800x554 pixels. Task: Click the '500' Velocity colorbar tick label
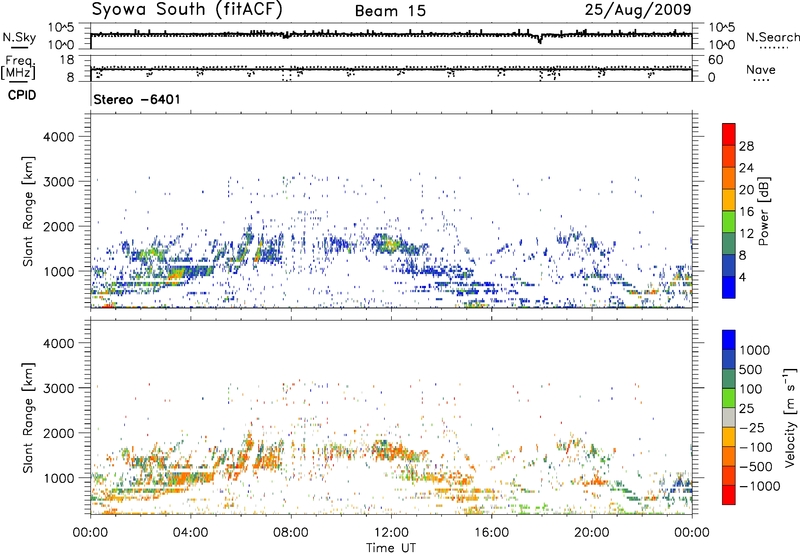click(751, 369)
